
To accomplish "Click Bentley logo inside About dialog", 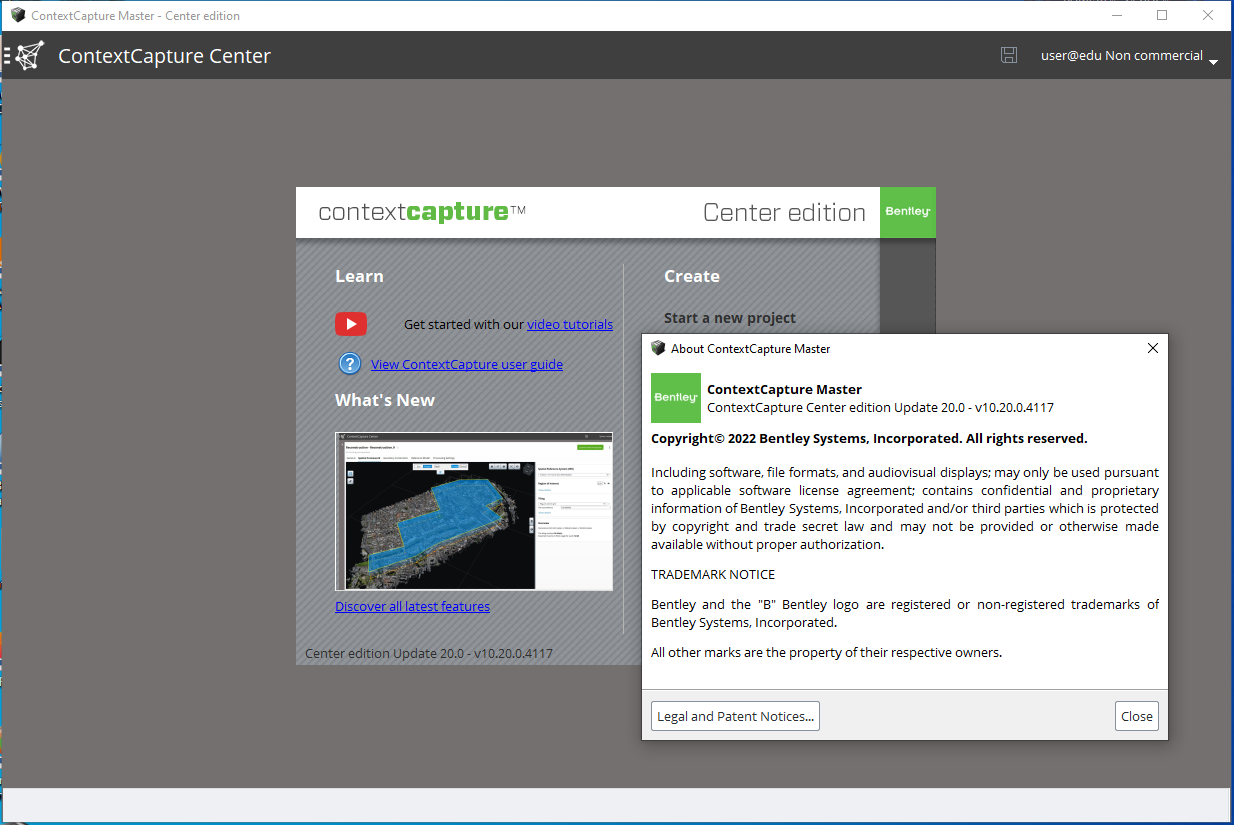I will (x=676, y=398).
